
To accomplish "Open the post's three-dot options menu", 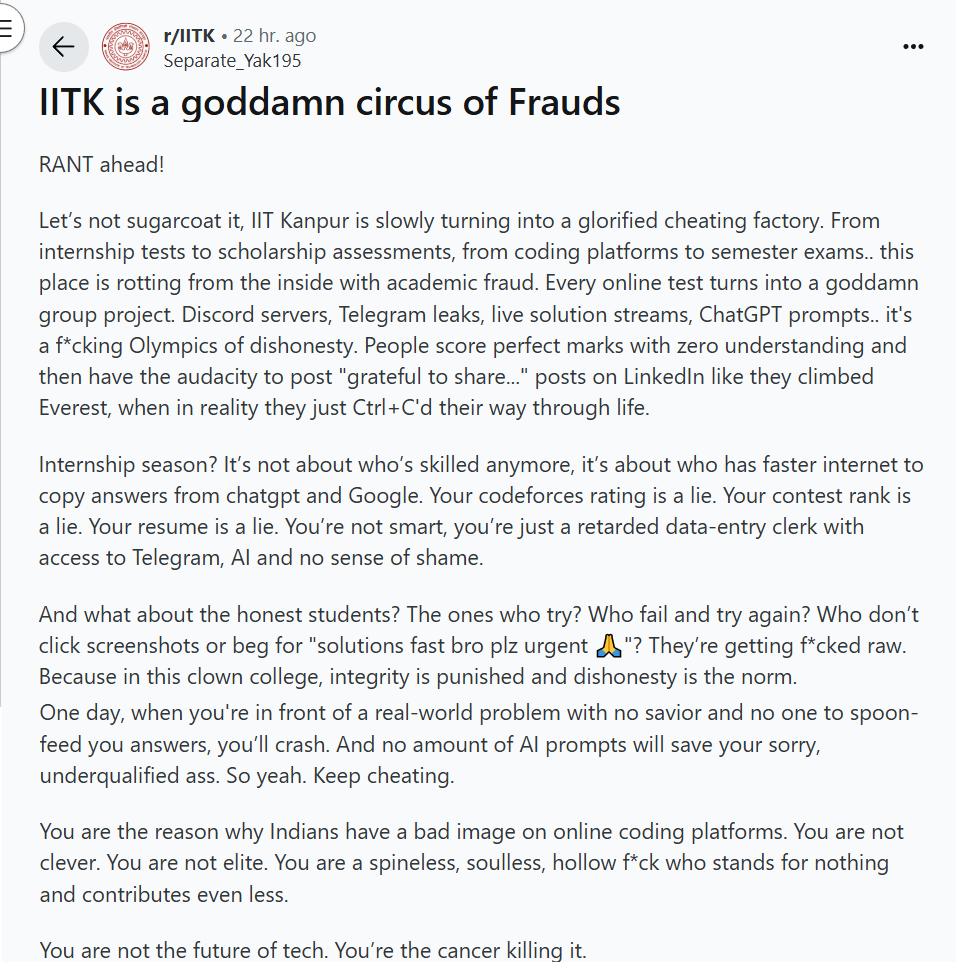I will click(x=913, y=47).
